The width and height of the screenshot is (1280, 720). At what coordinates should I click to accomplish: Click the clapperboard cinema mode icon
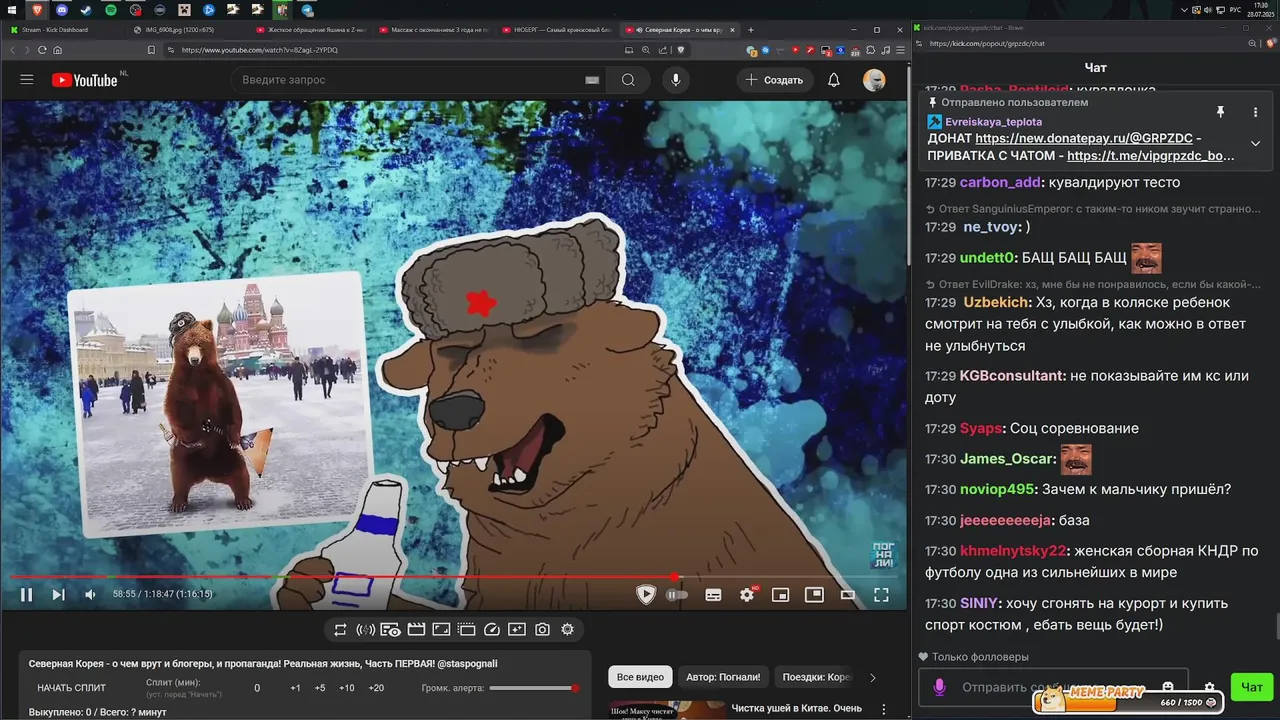(416, 630)
